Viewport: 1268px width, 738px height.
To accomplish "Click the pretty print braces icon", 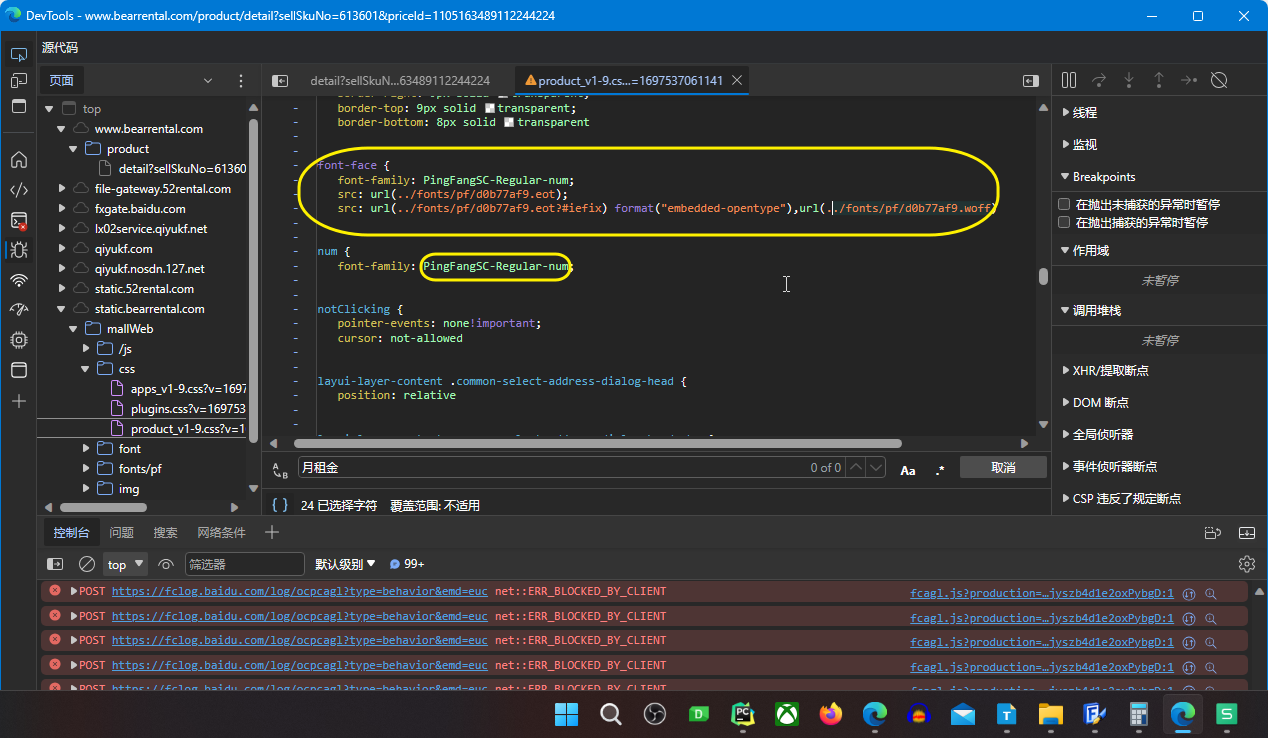I will (x=280, y=505).
